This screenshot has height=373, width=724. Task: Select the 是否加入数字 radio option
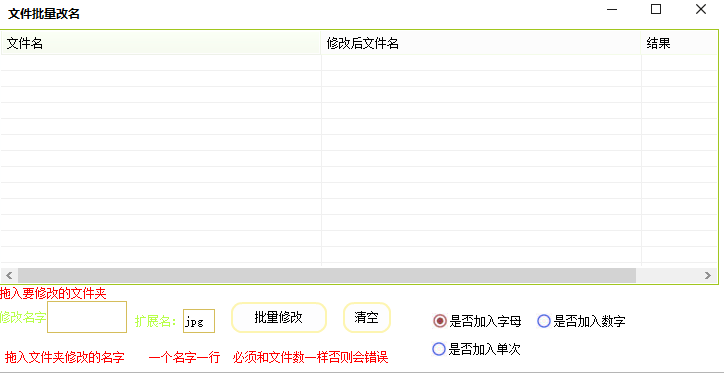[x=581, y=321]
